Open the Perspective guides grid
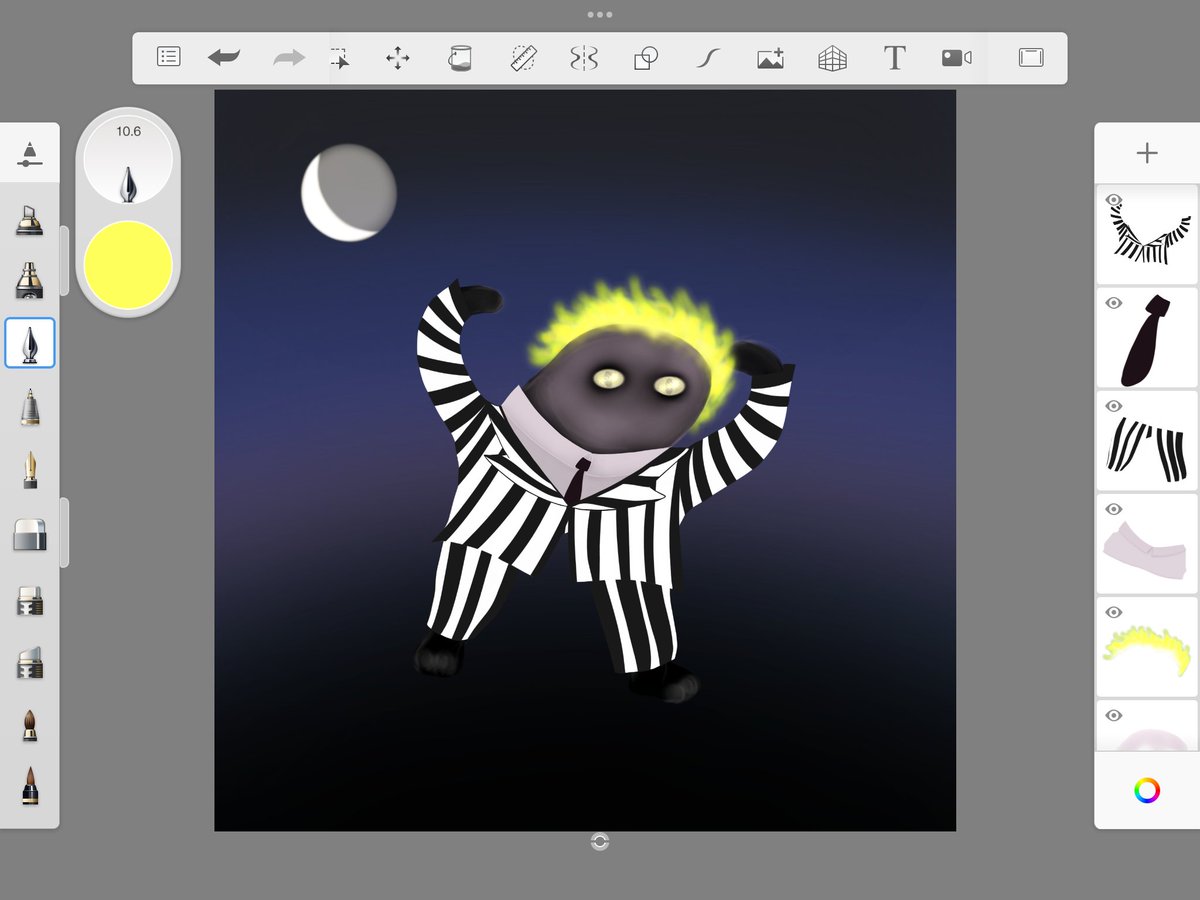Screen dimensions: 1200x900 click(832, 58)
